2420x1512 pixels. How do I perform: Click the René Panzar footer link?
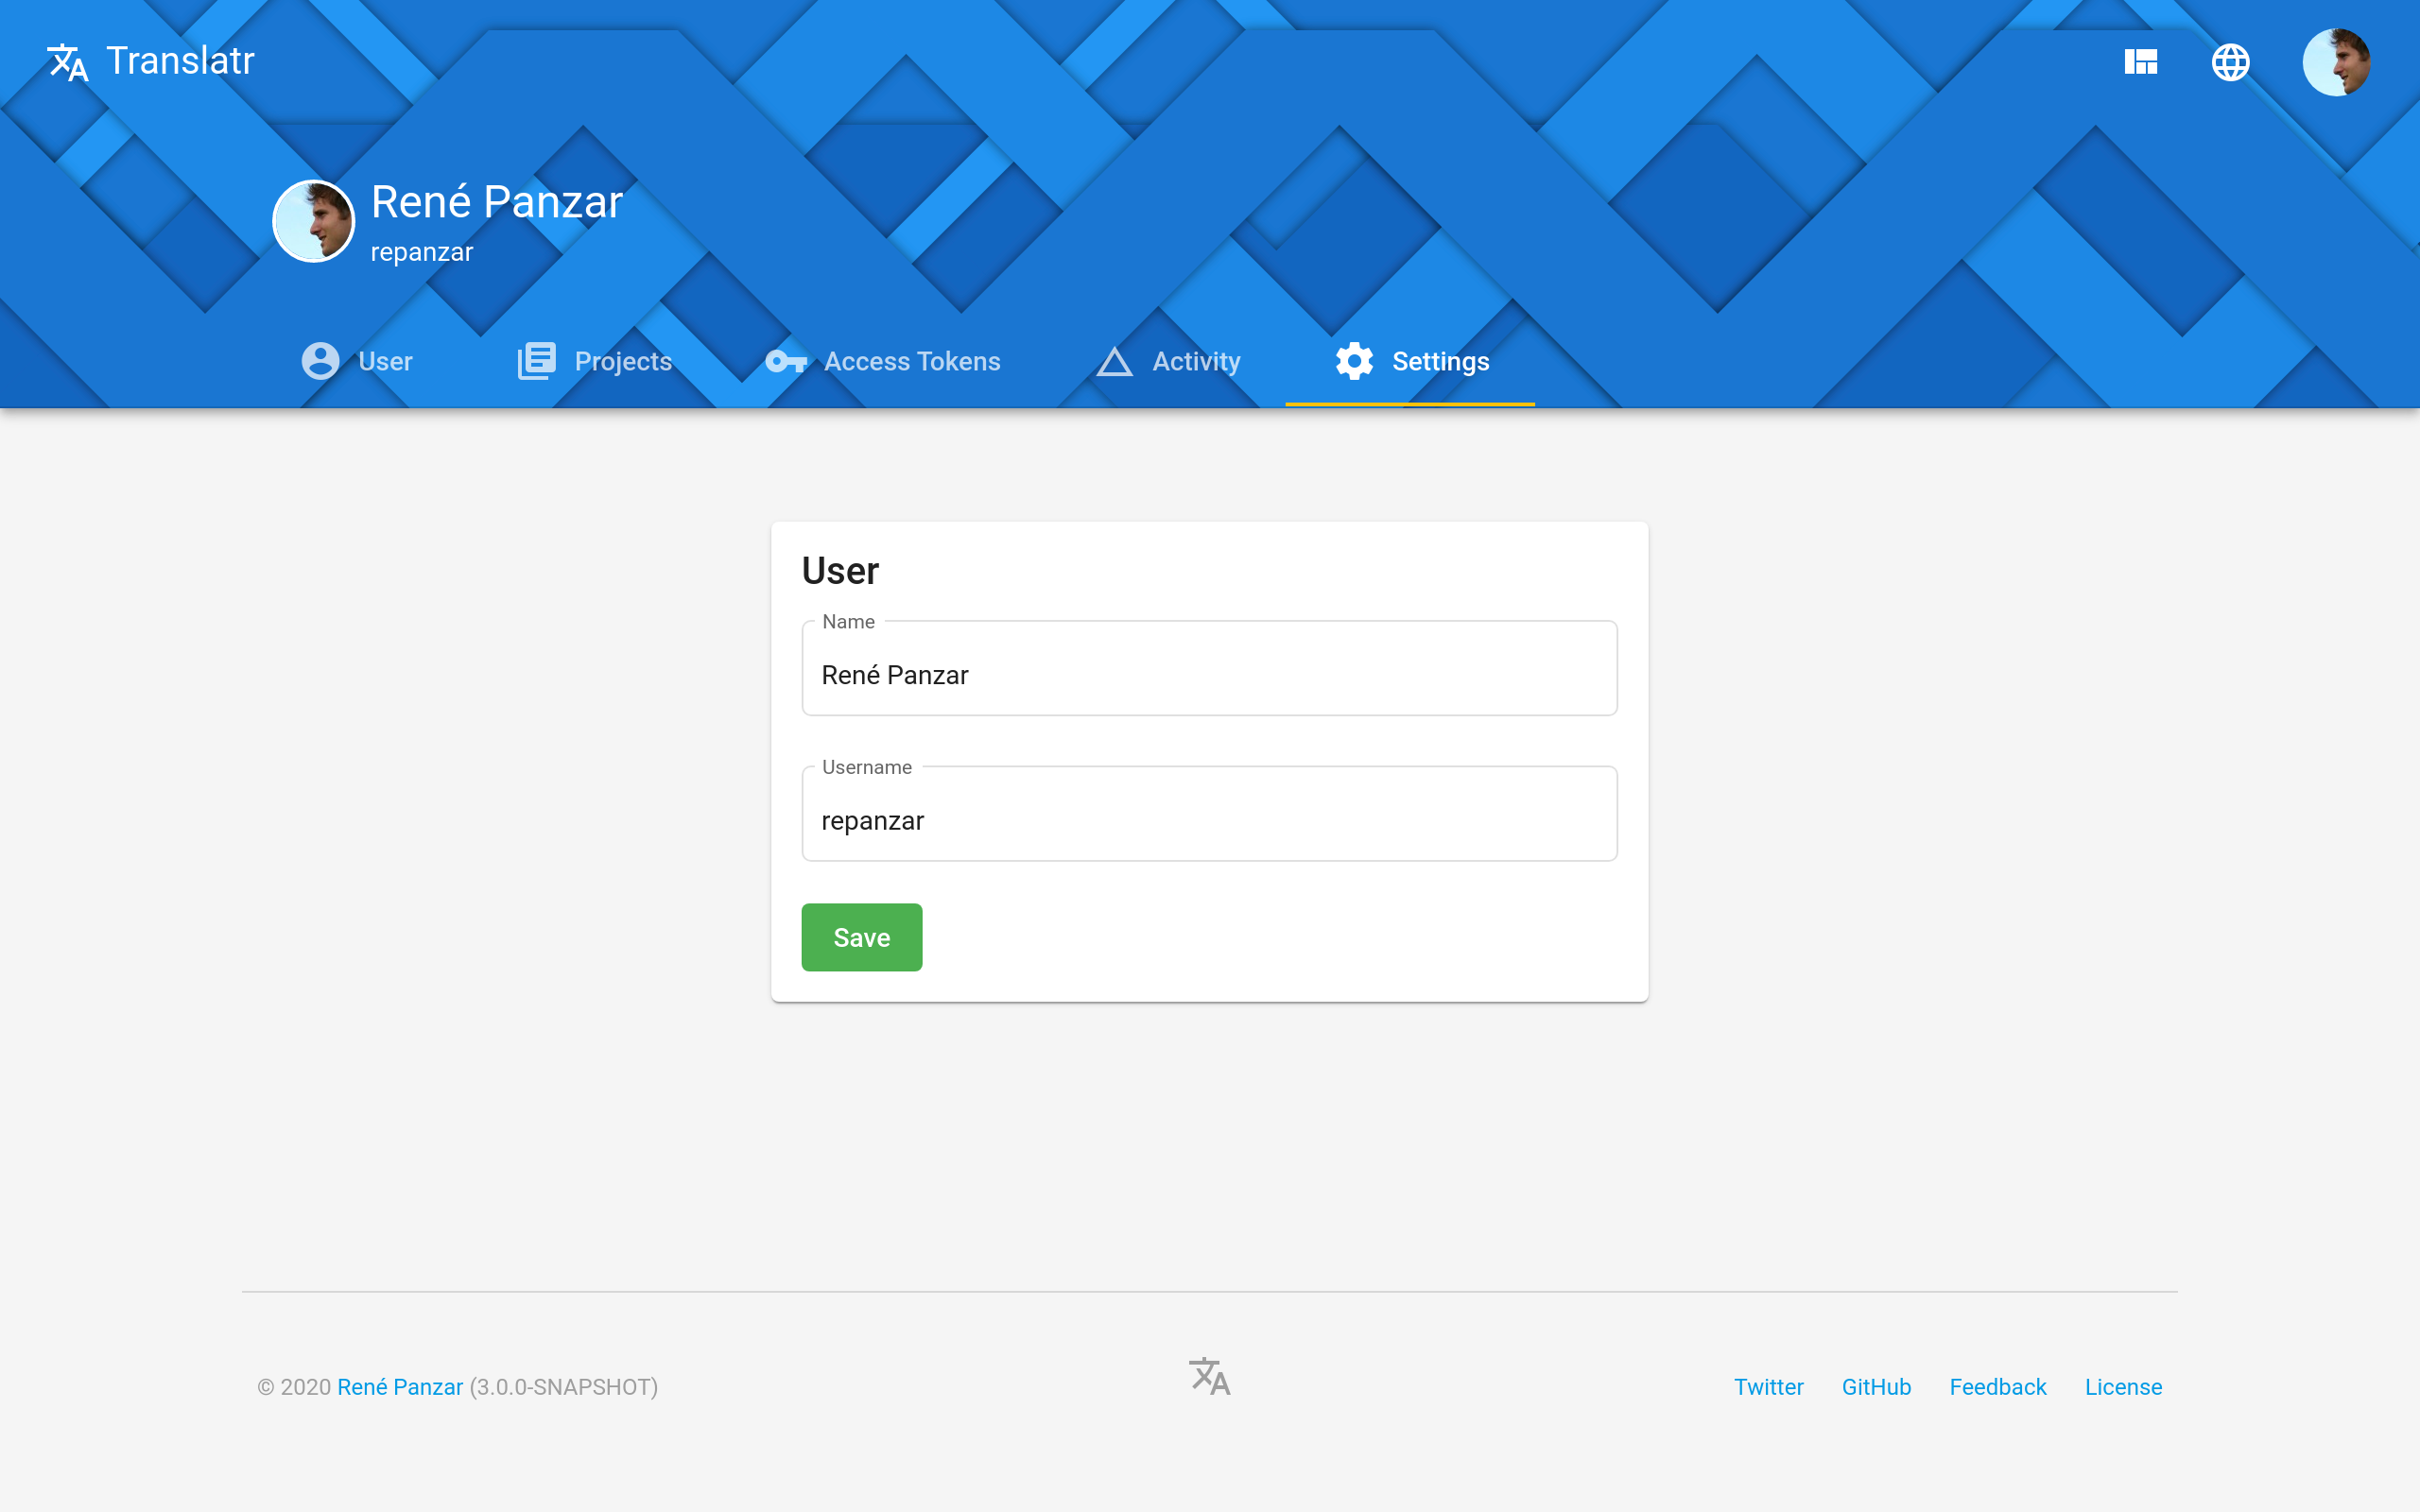click(399, 1386)
